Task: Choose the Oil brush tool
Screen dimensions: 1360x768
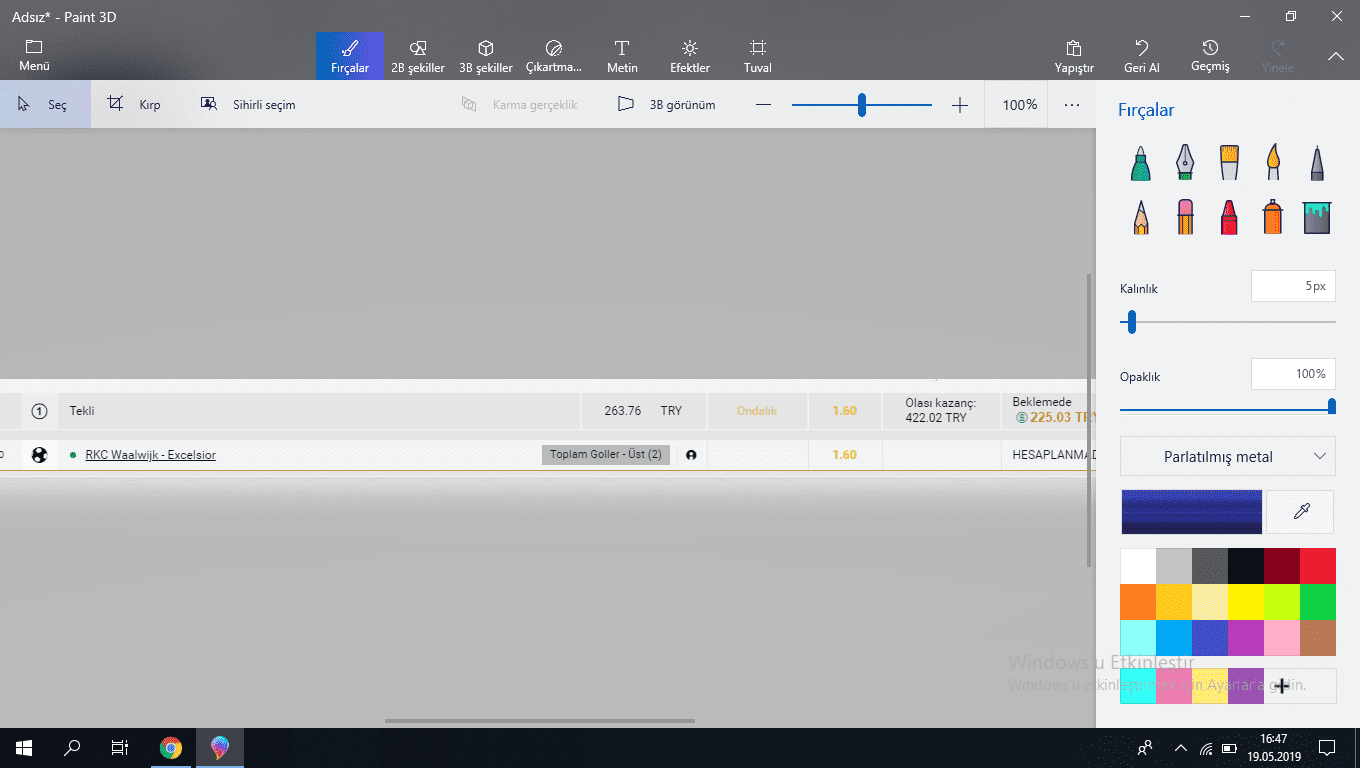Action: pos(1229,162)
